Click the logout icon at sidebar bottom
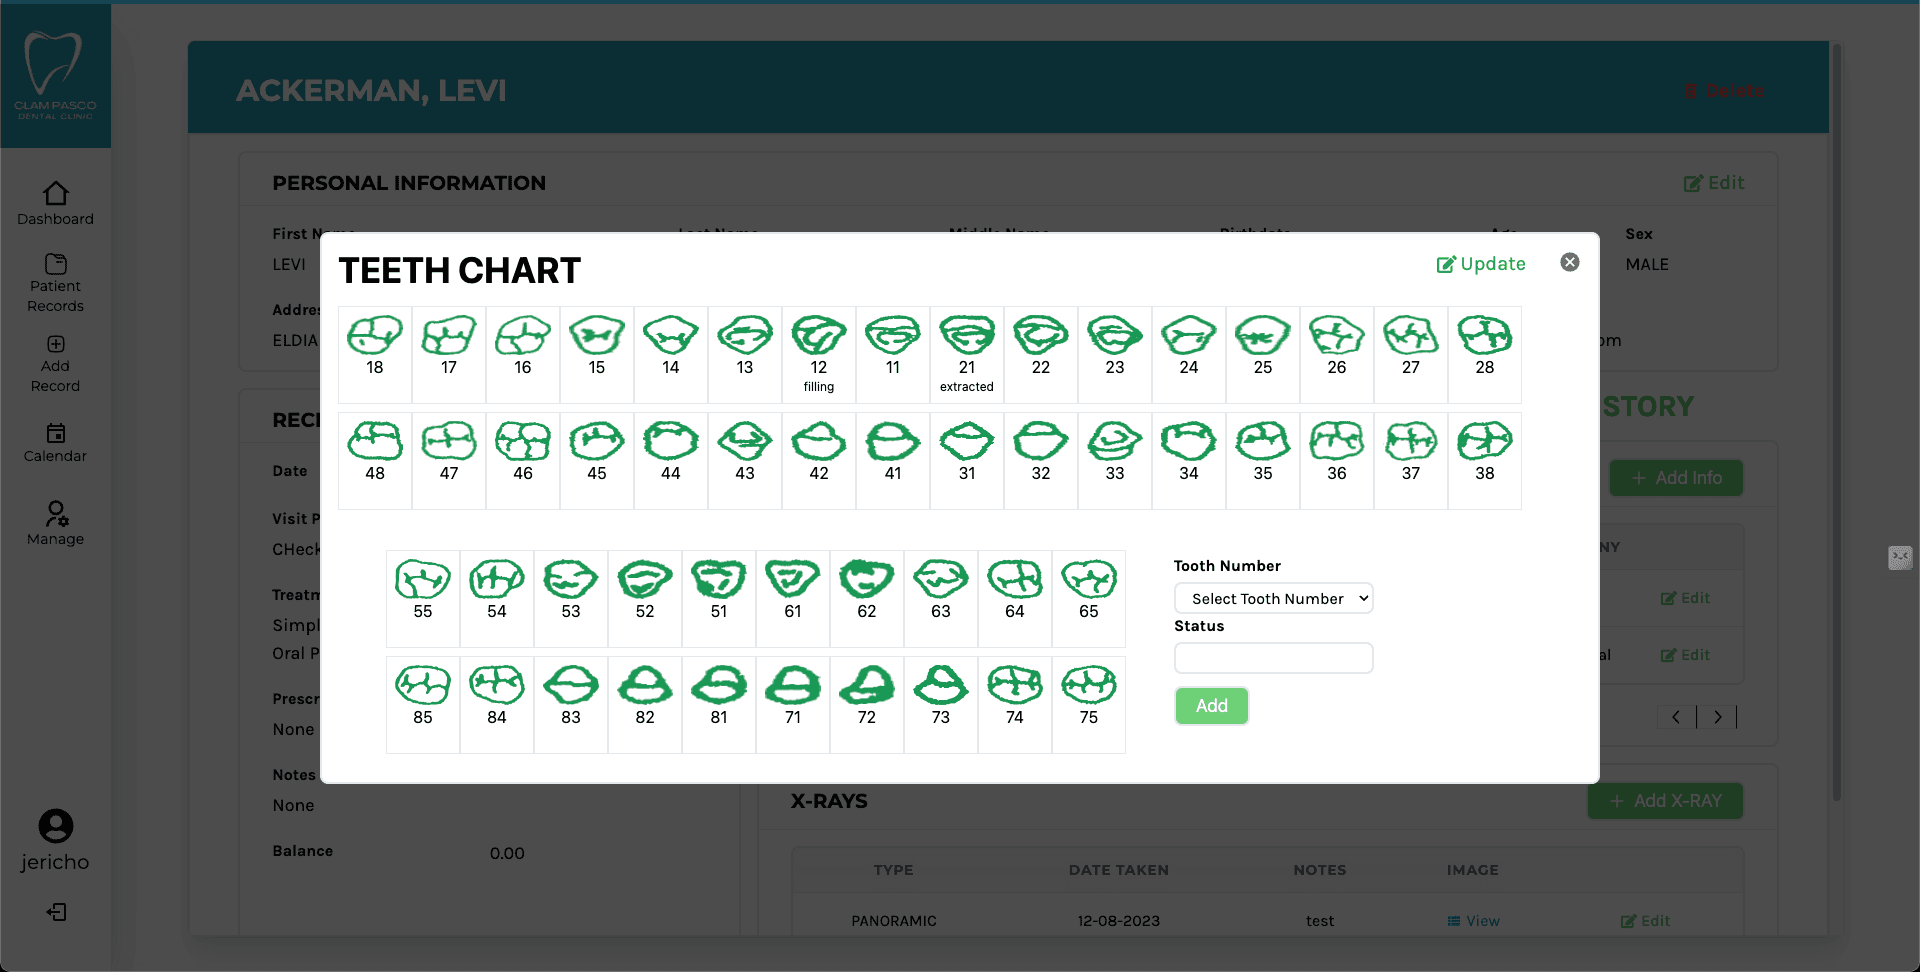 click(56, 912)
